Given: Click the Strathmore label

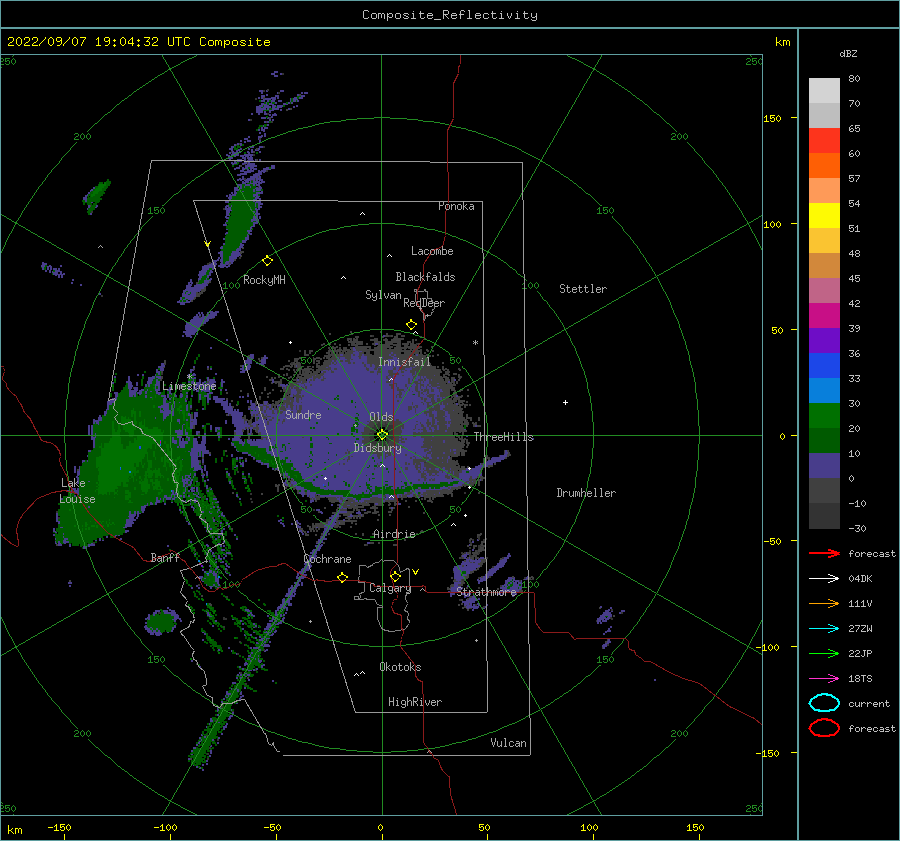Looking at the screenshot, I should click(486, 592).
